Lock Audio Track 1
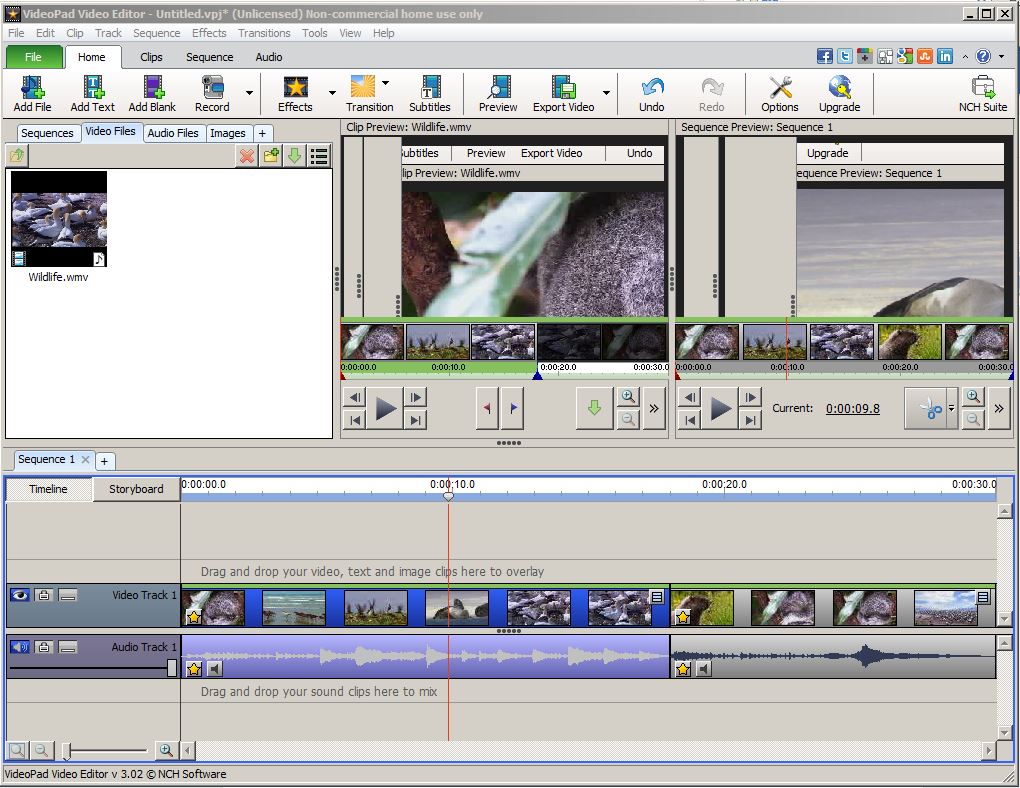The image size is (1020, 788). coord(44,647)
